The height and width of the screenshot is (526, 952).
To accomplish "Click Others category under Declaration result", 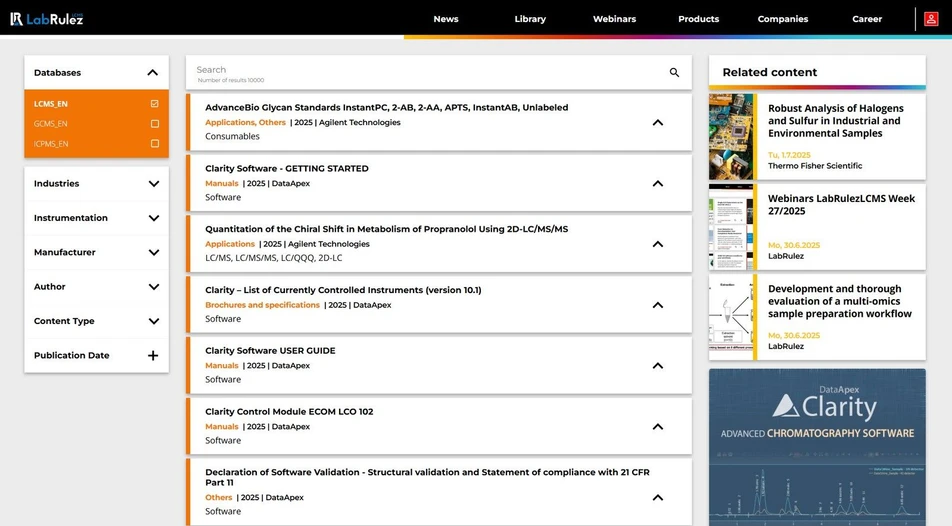I will point(219,497).
